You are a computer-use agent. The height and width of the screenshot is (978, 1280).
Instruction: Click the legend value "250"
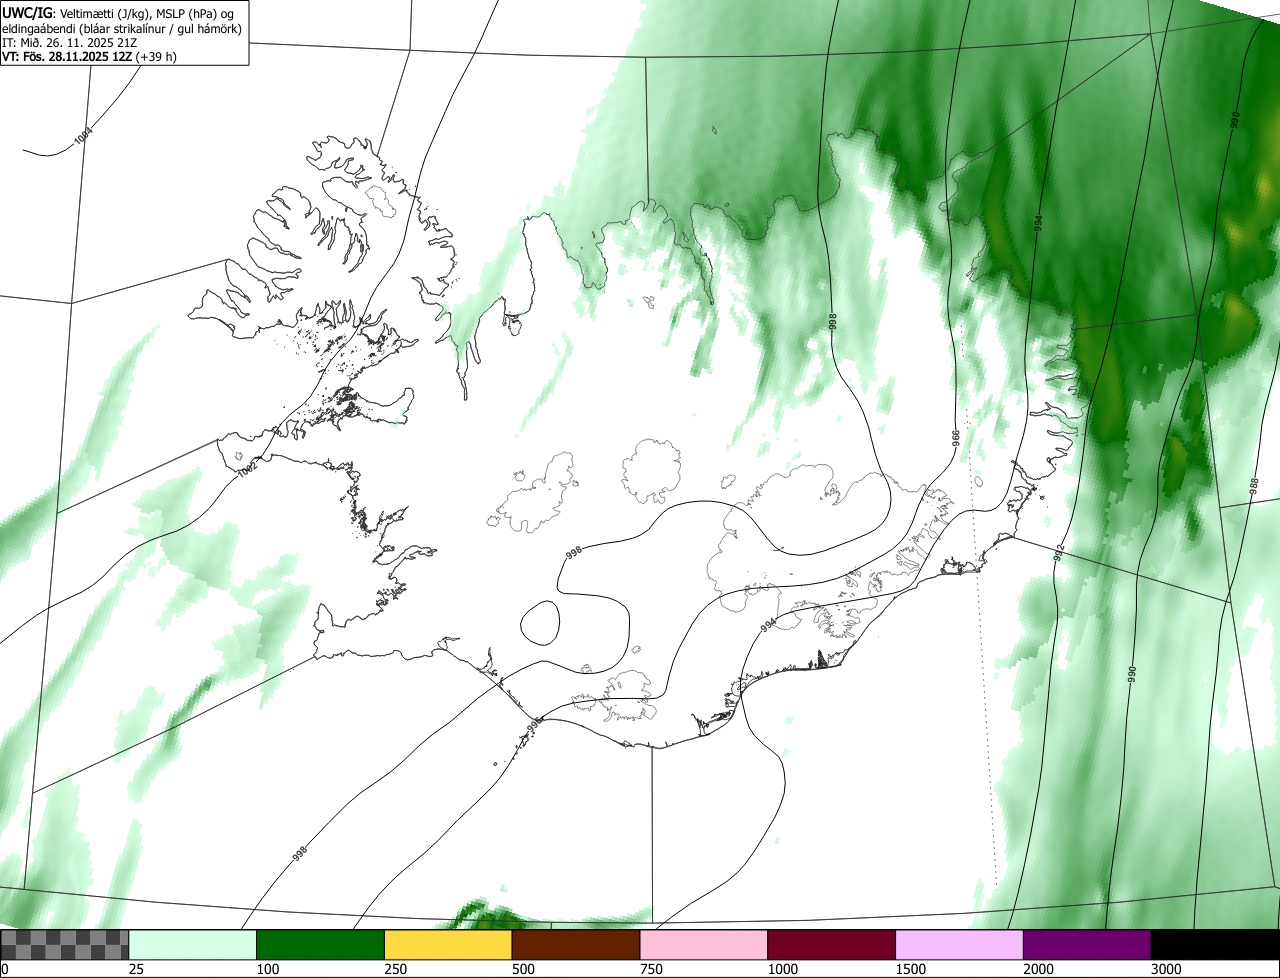pos(394,969)
